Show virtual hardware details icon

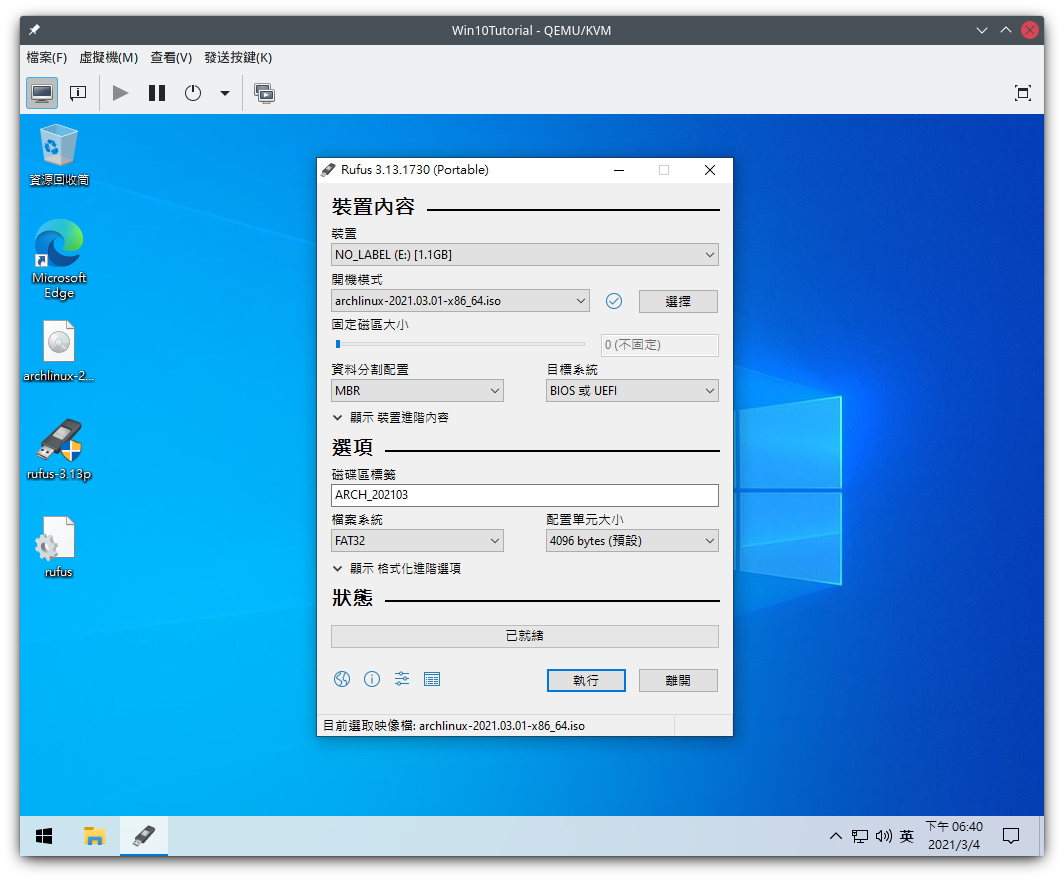tap(78, 93)
